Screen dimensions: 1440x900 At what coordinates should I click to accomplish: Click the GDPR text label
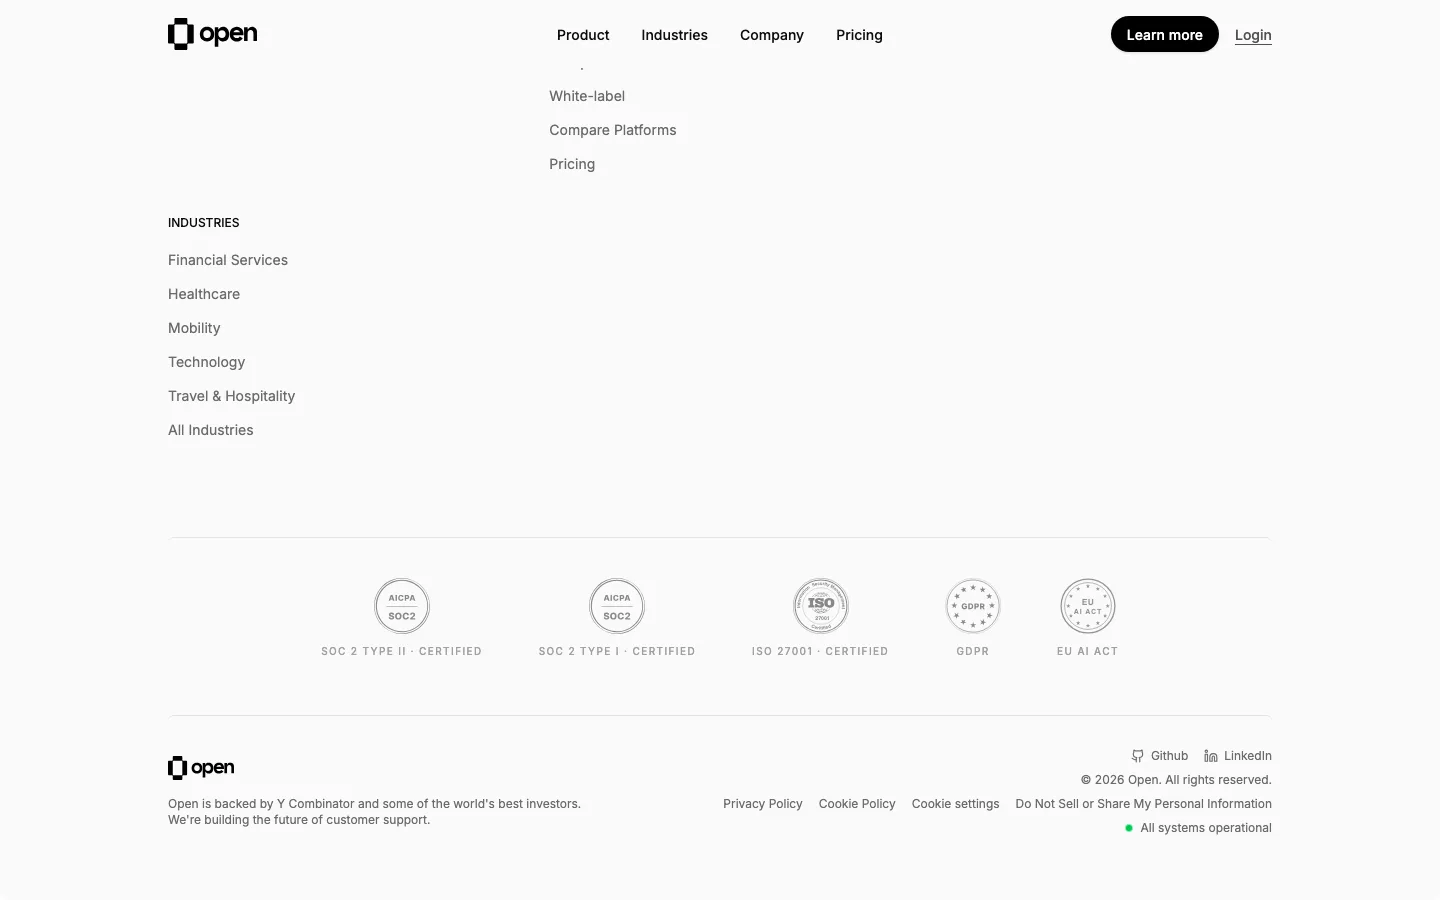coord(973,651)
